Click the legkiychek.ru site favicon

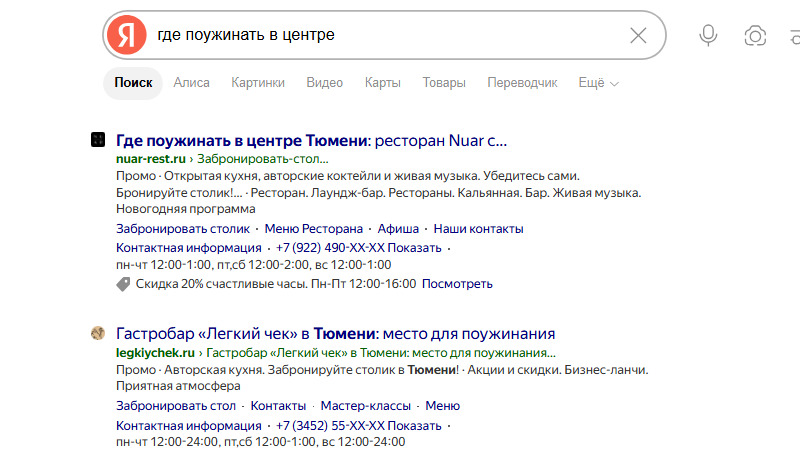click(x=98, y=333)
